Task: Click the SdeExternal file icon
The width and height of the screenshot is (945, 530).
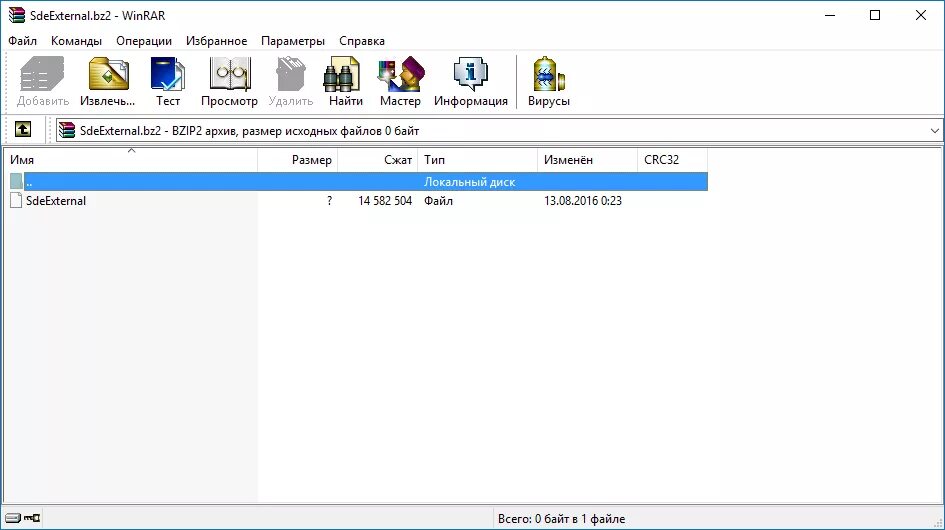Action: [16, 201]
